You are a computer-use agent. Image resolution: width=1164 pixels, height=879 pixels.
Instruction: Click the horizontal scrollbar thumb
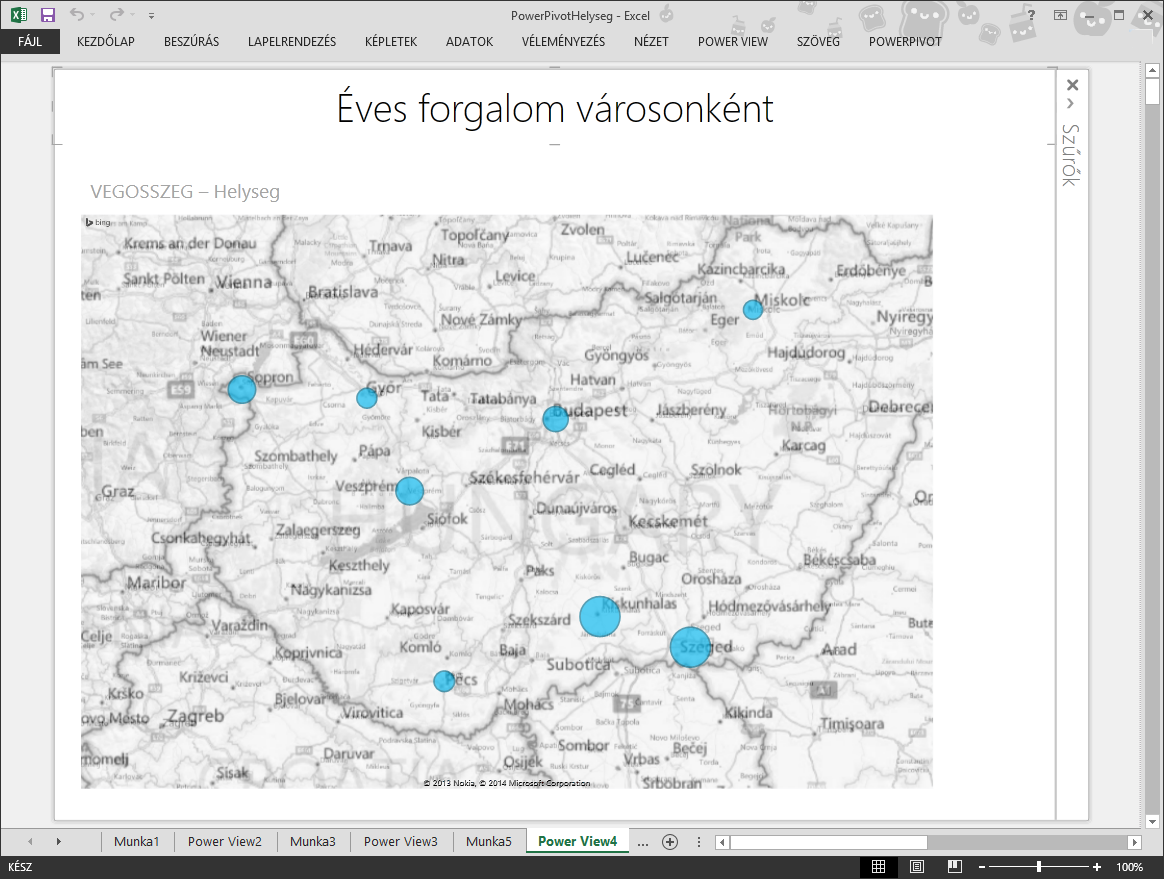[x=828, y=842]
